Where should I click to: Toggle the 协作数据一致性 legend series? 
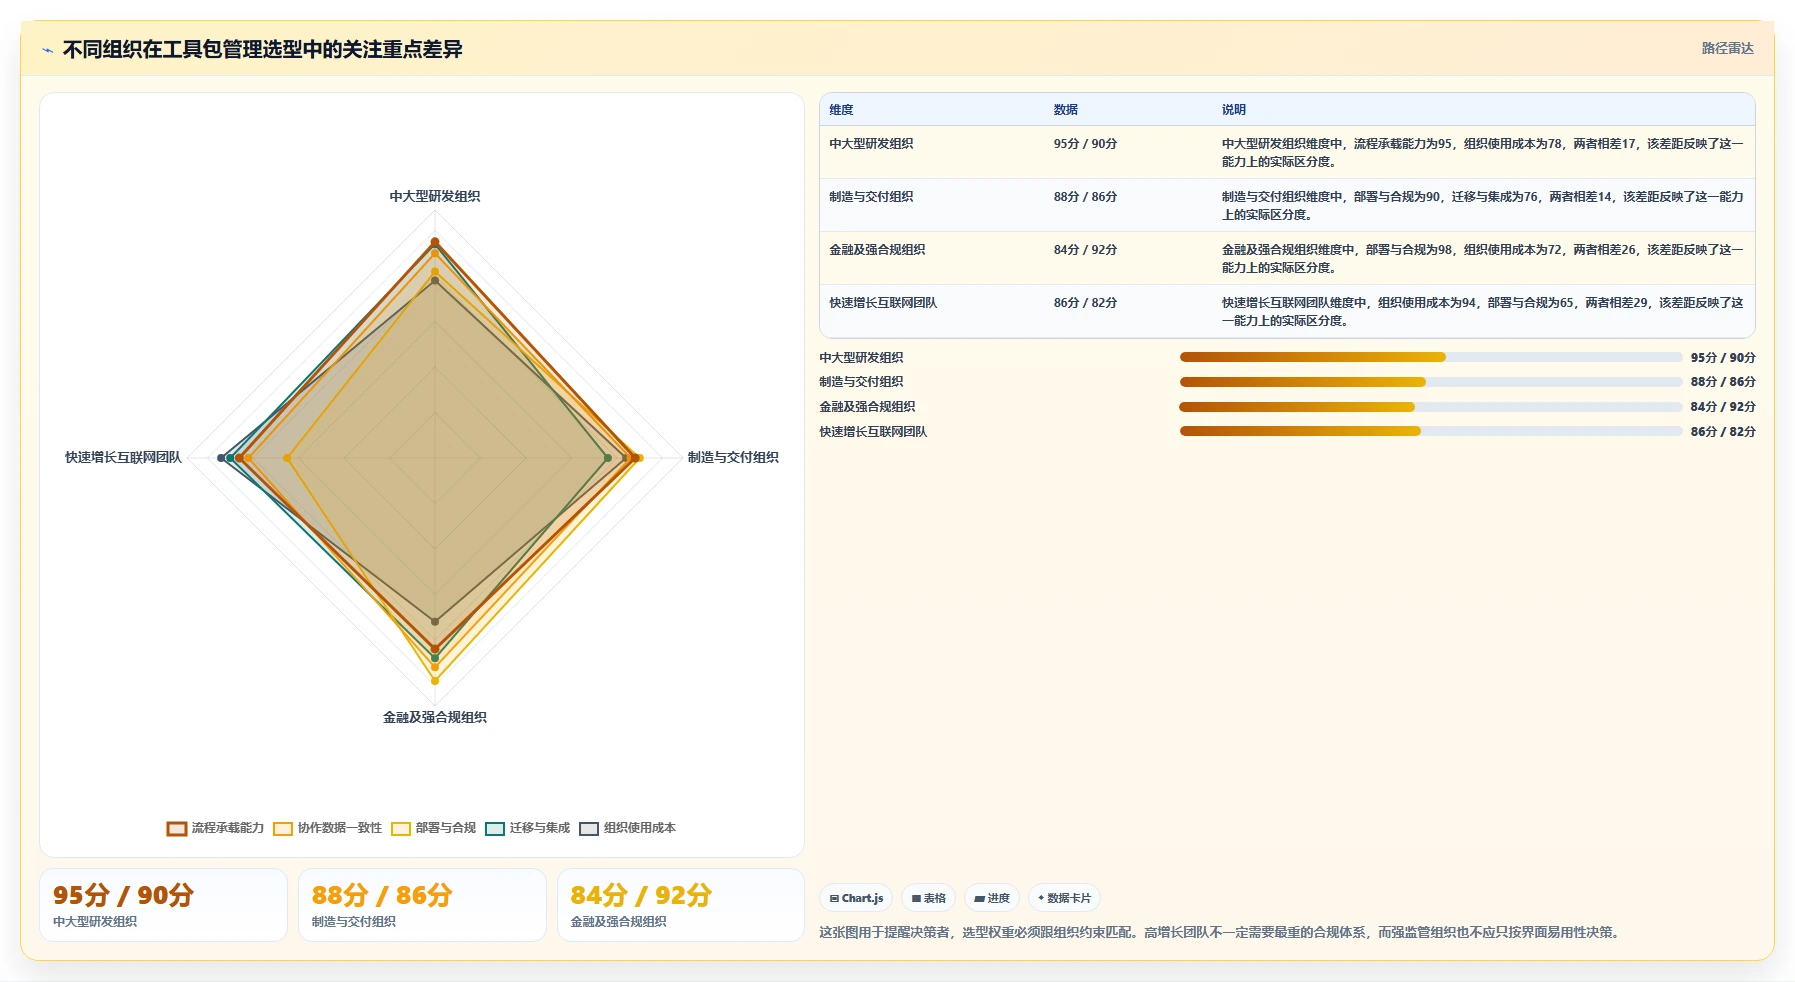pos(327,828)
